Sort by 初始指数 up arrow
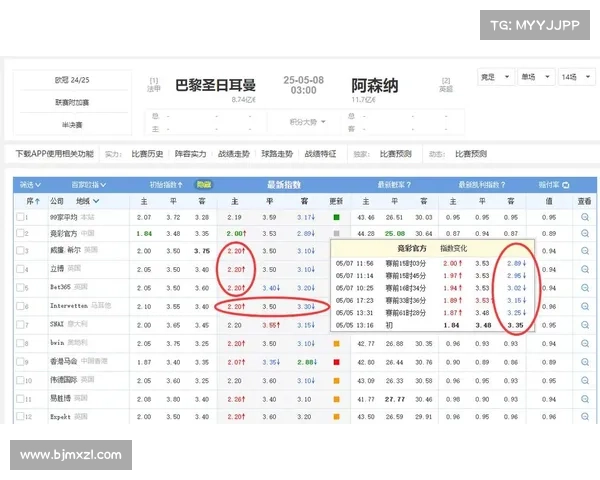 coord(180,185)
